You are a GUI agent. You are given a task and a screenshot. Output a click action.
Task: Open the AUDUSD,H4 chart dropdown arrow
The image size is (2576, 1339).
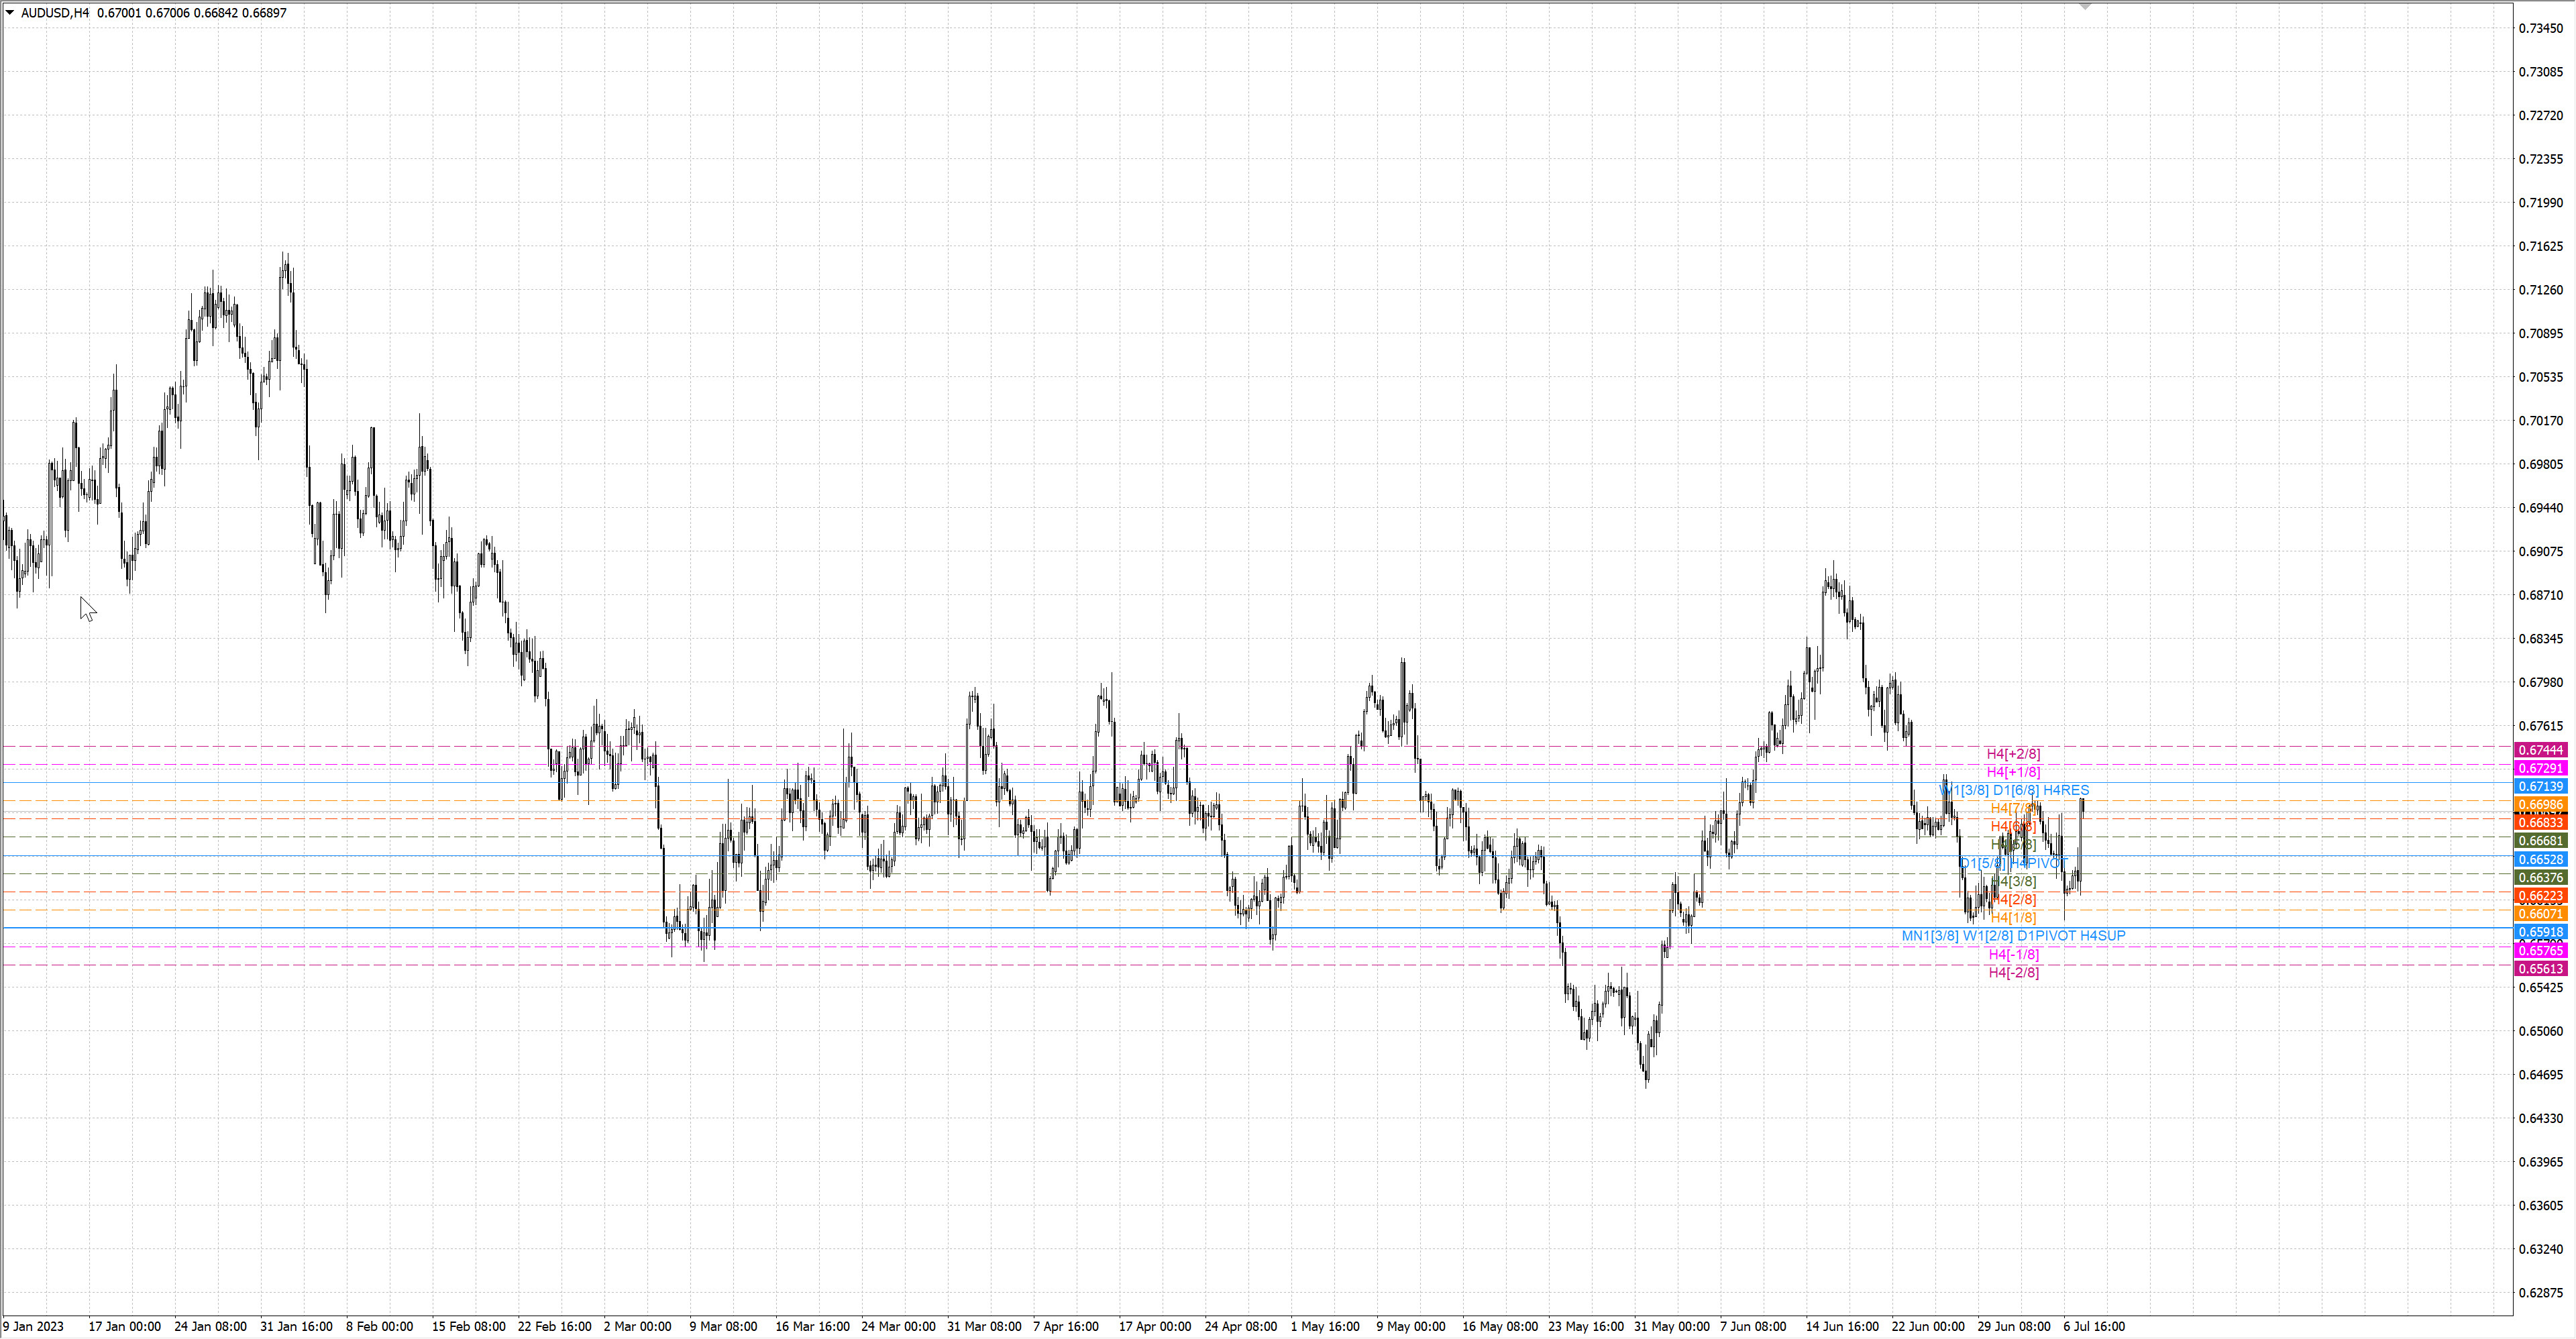tap(10, 13)
